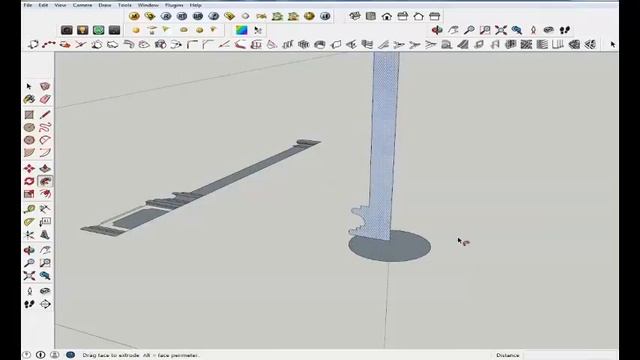Activate the Paint Bucket tool

[x=29, y=99]
